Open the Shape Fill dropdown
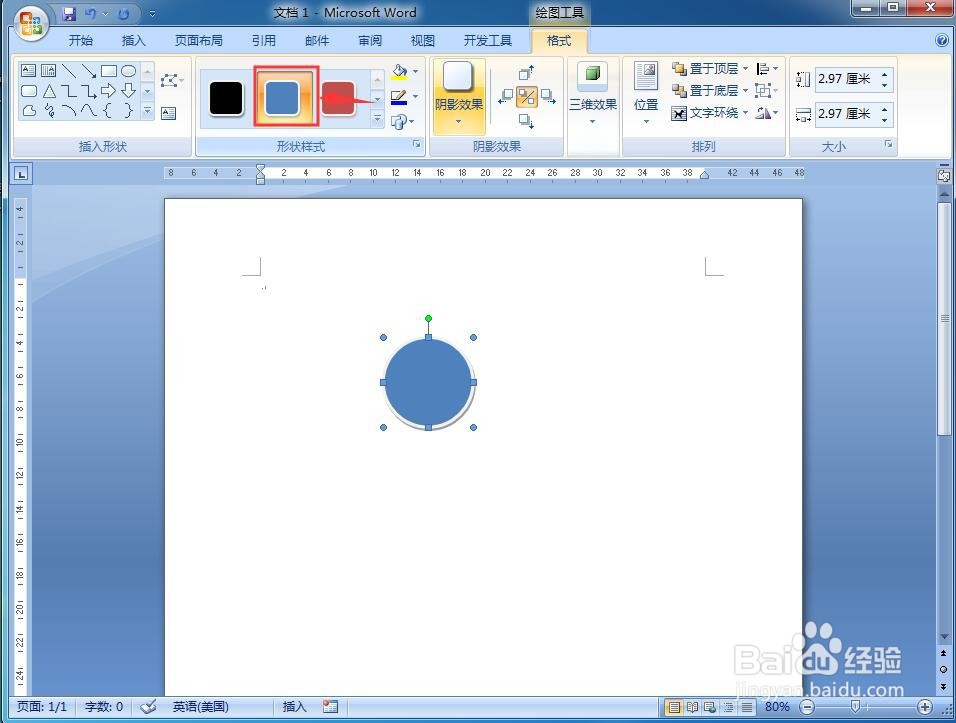The height and width of the screenshot is (723, 956). point(415,71)
